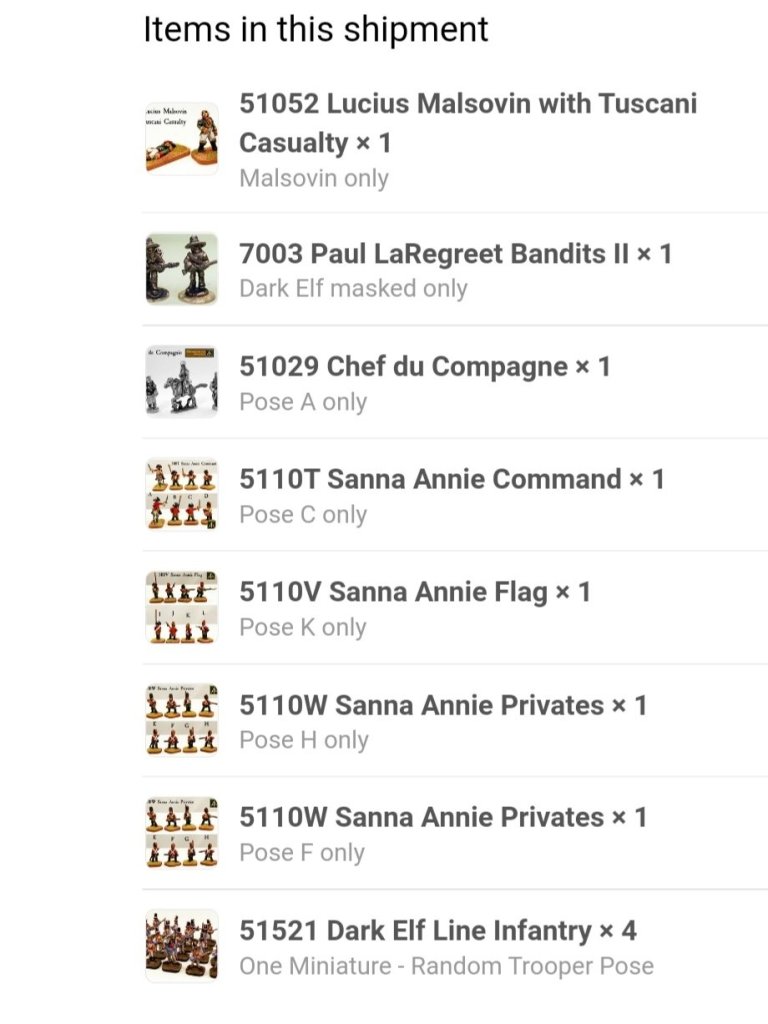
Task: Click the 'Malsovin only' variant text
Action: [314, 179]
